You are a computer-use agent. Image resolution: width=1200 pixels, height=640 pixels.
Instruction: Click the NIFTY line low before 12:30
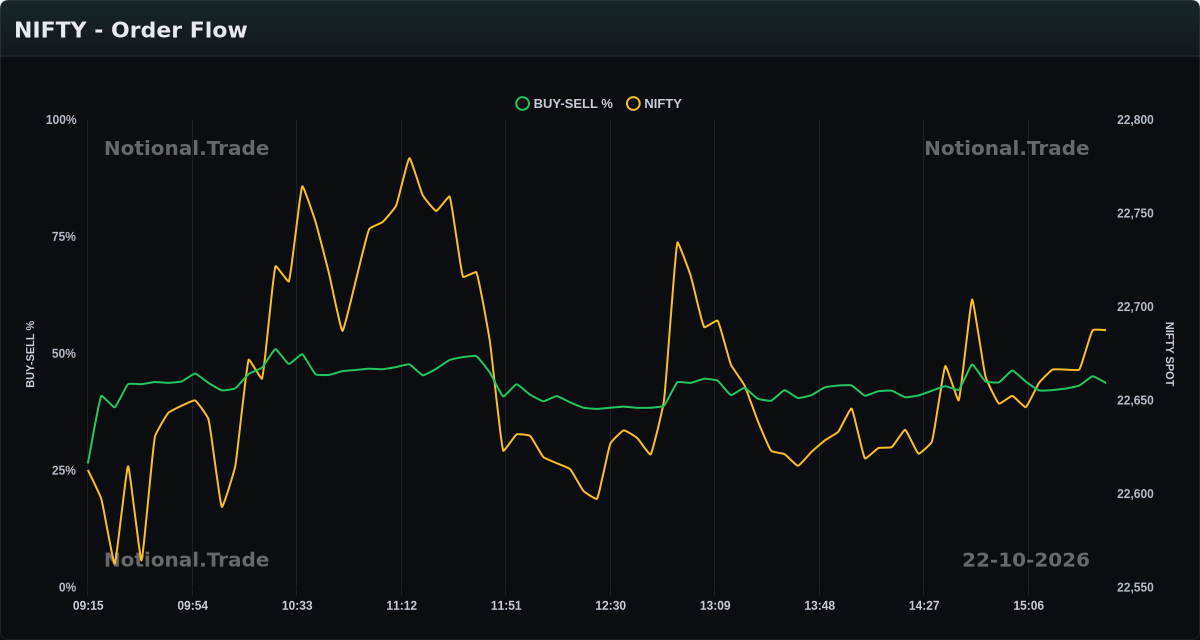coord(597,498)
